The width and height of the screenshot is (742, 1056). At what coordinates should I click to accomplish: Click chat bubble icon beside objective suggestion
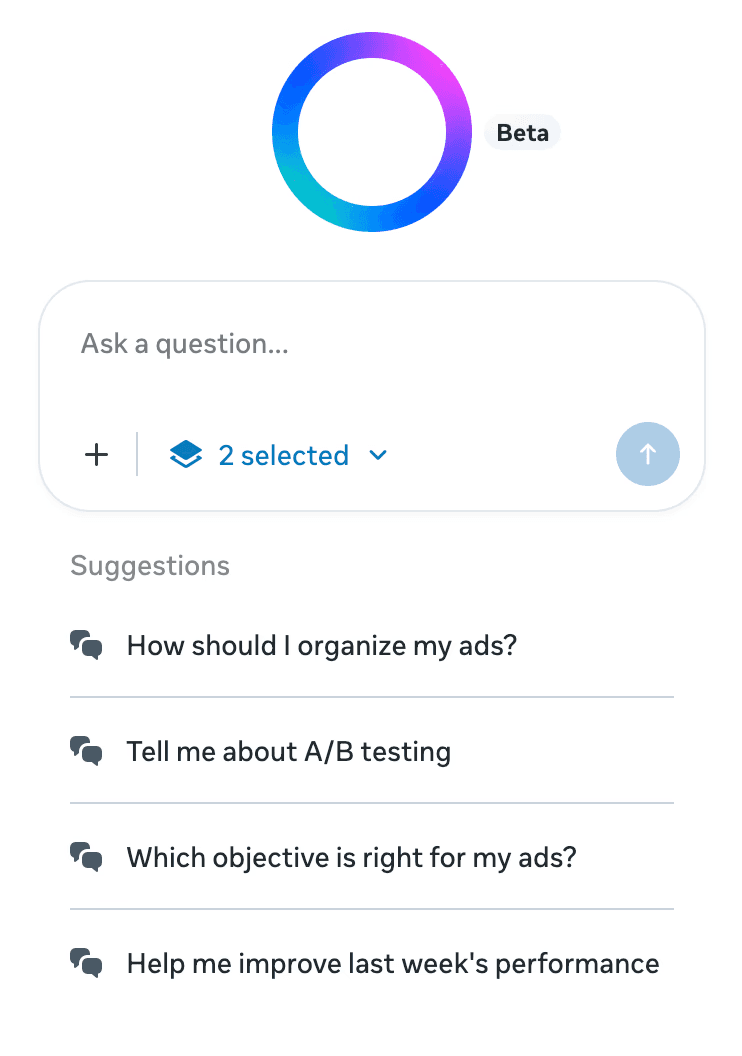pyautogui.click(x=87, y=857)
